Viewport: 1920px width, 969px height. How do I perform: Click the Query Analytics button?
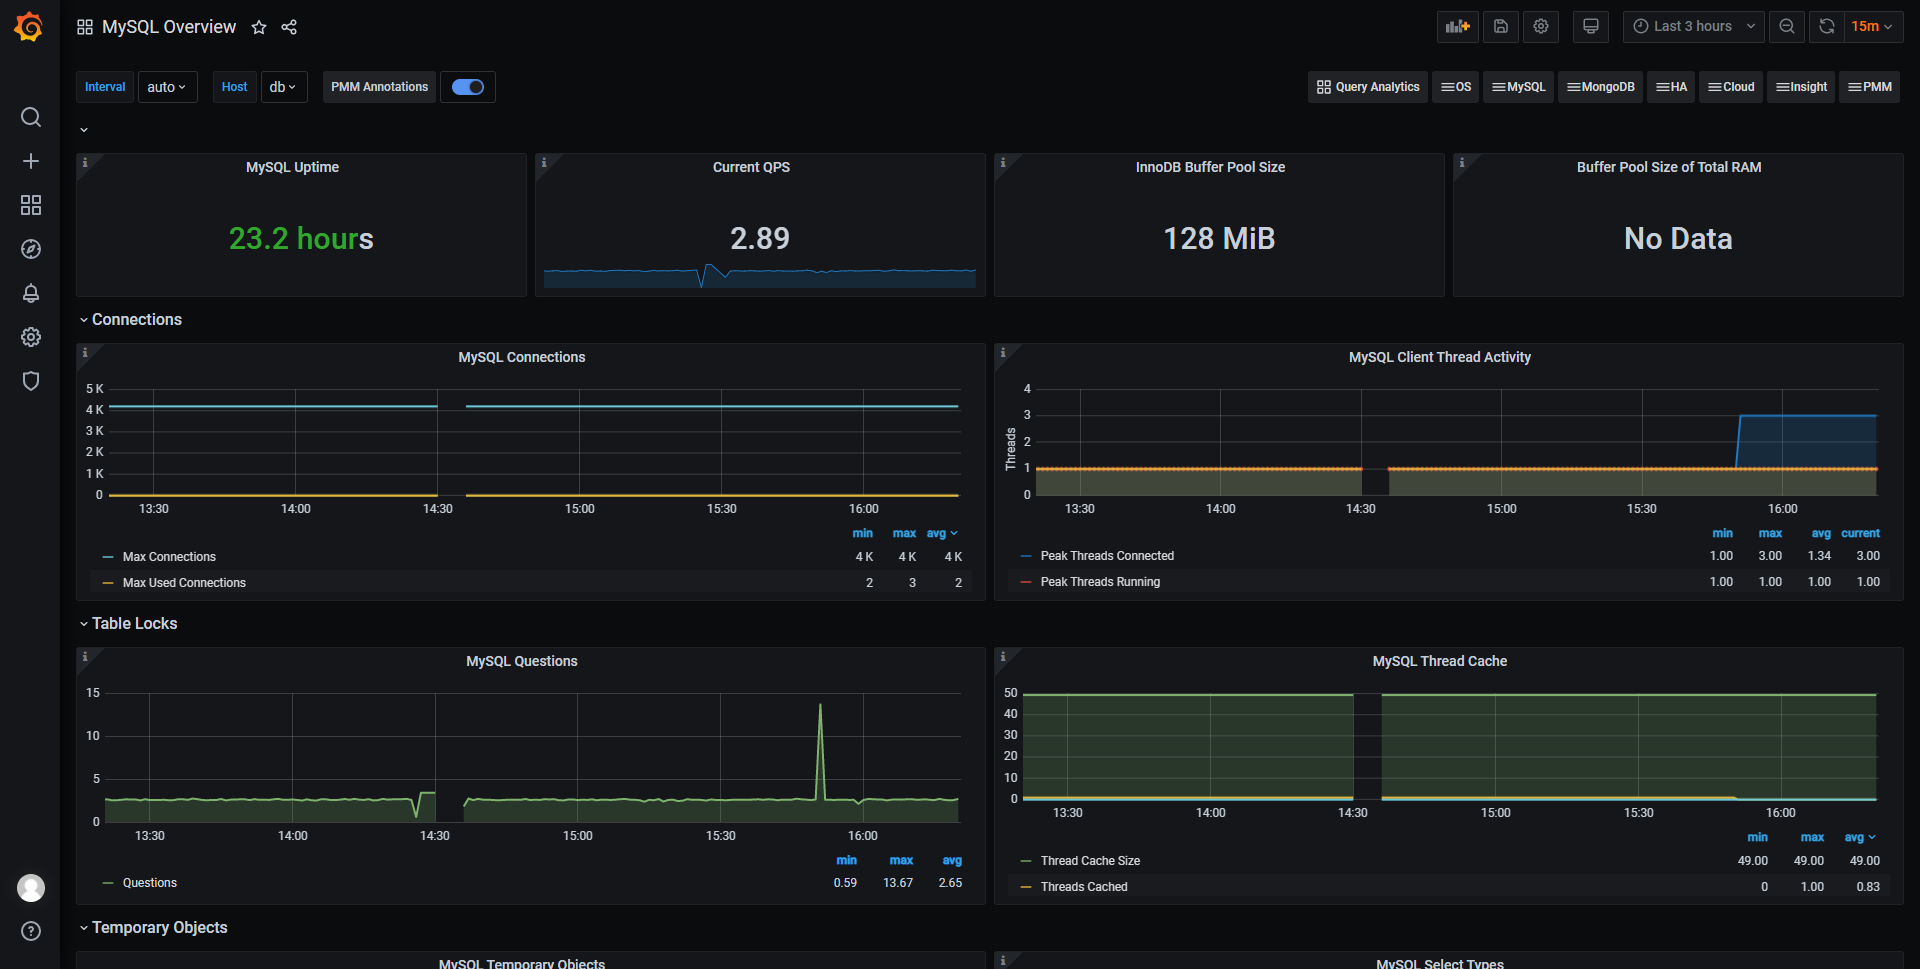click(1368, 87)
